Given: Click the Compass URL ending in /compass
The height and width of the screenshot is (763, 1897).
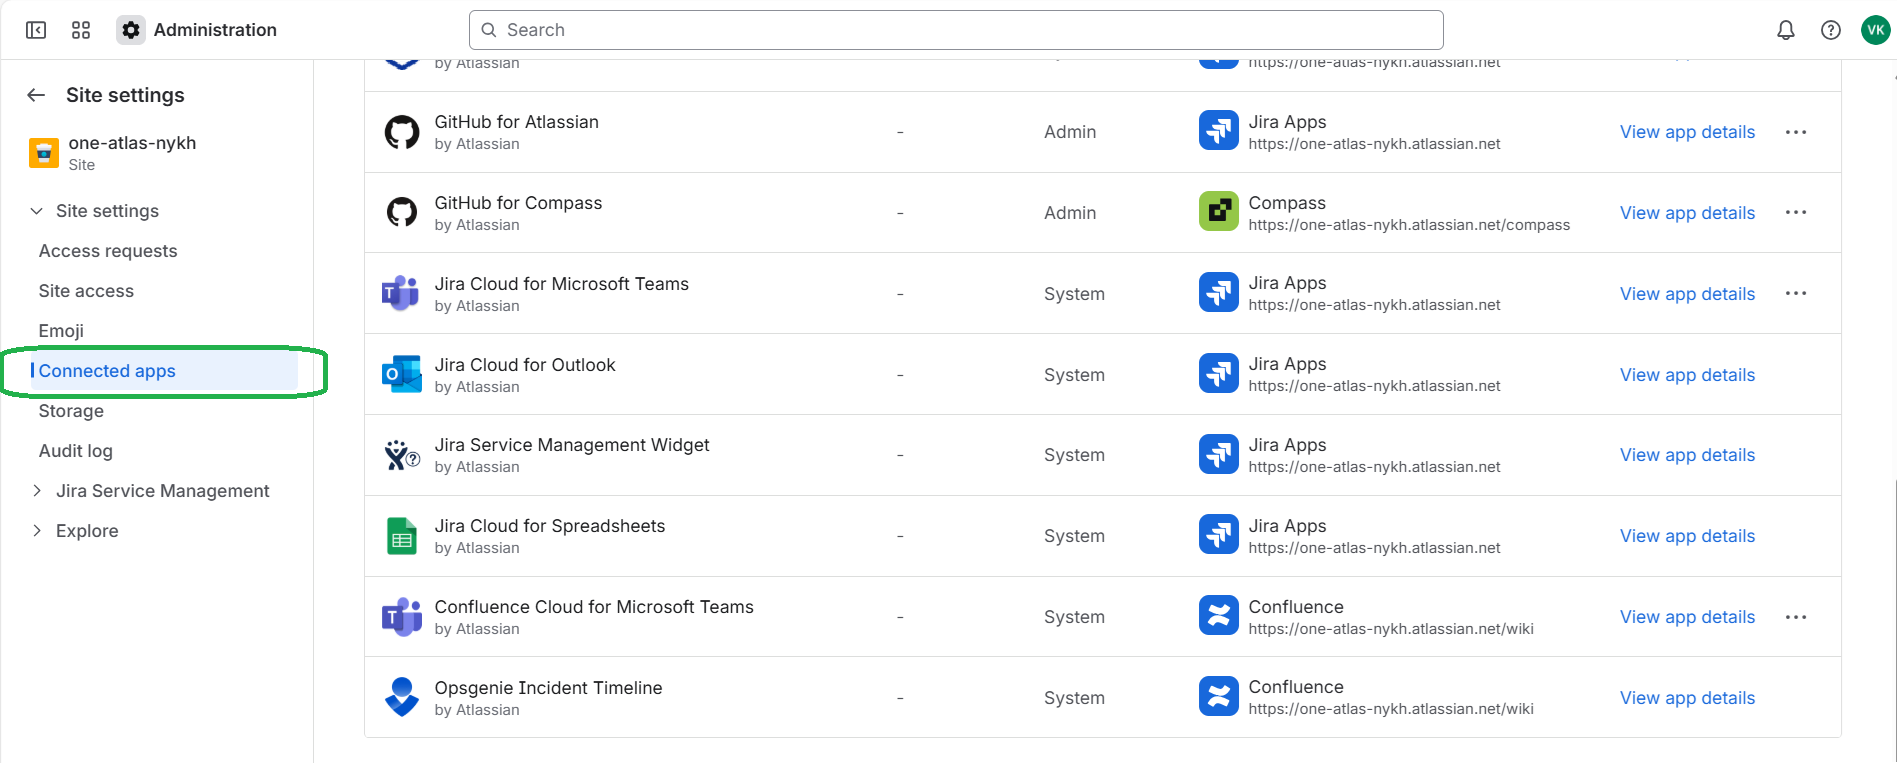Looking at the screenshot, I should [x=1409, y=225].
